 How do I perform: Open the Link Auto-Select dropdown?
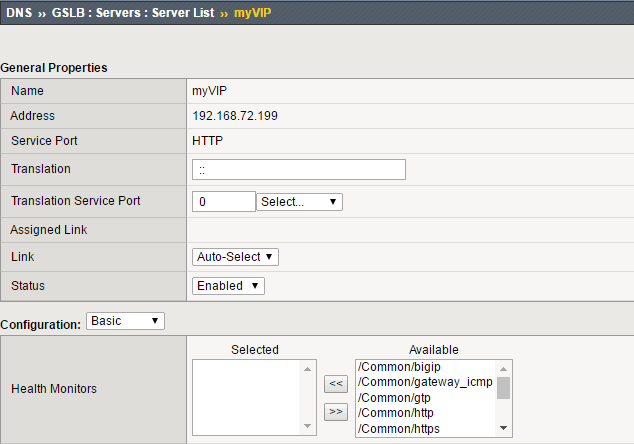235,257
